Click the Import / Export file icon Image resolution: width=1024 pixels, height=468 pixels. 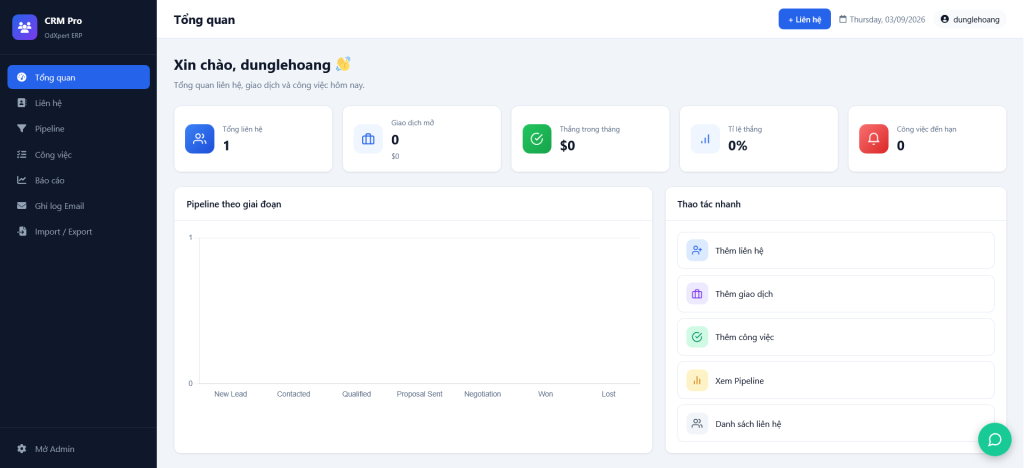click(22, 231)
